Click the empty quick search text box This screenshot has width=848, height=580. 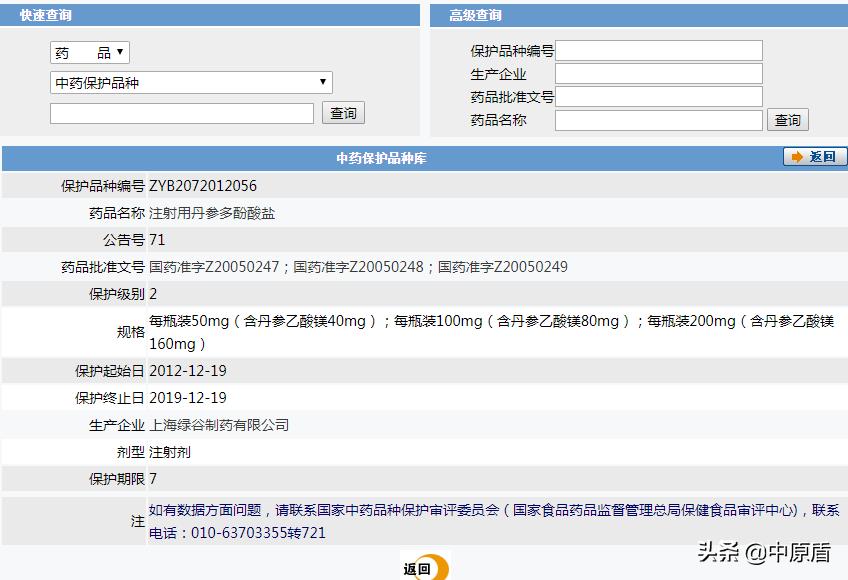tap(180, 112)
